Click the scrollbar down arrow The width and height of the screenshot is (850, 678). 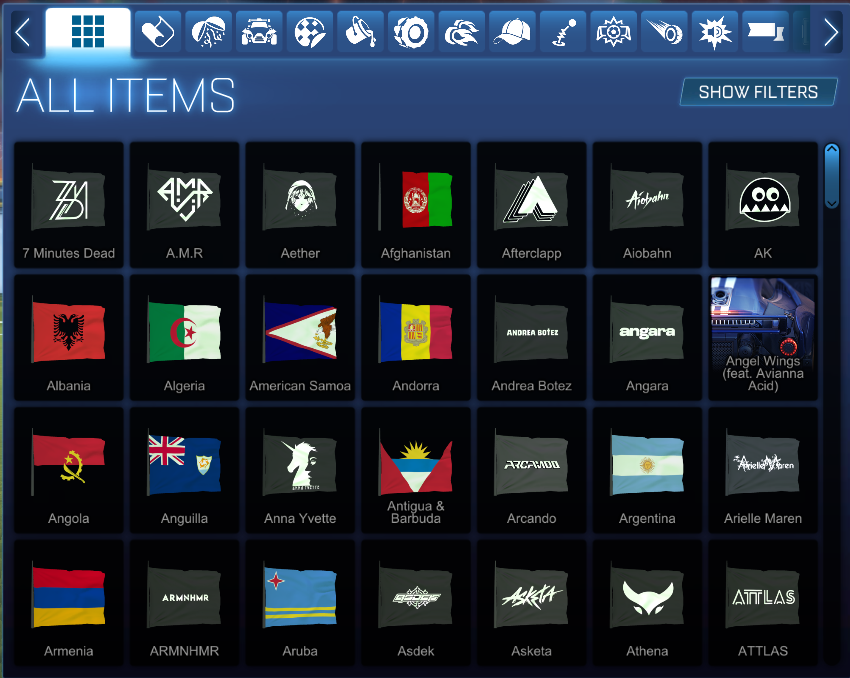click(832, 203)
